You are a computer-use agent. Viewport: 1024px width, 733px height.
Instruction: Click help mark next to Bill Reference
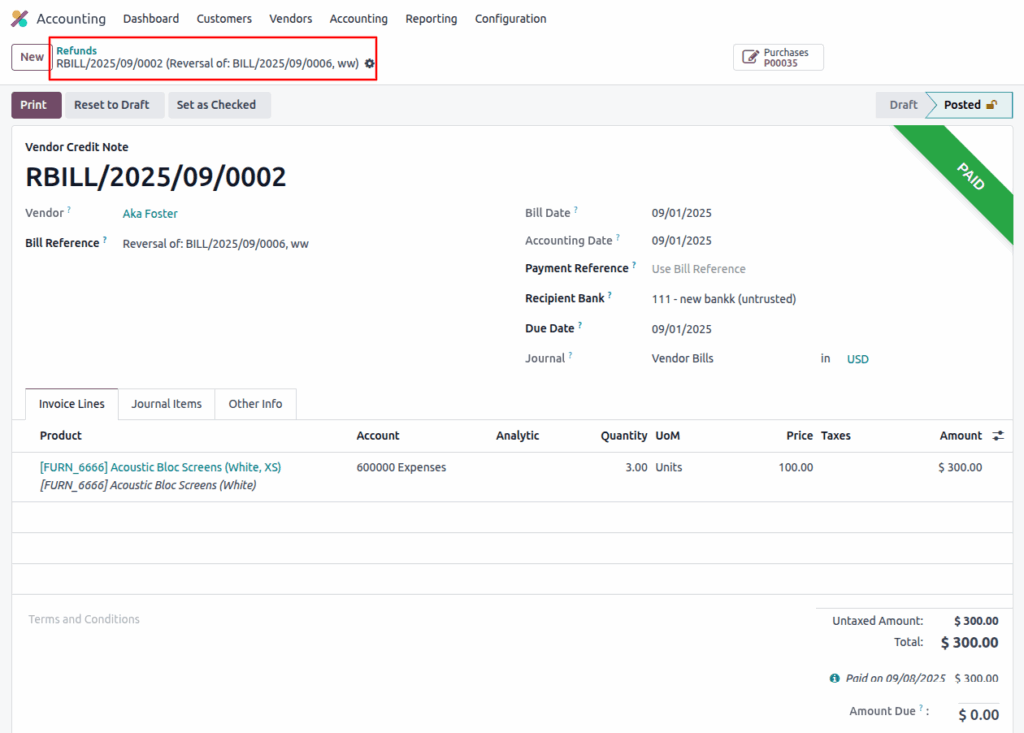[104, 240]
